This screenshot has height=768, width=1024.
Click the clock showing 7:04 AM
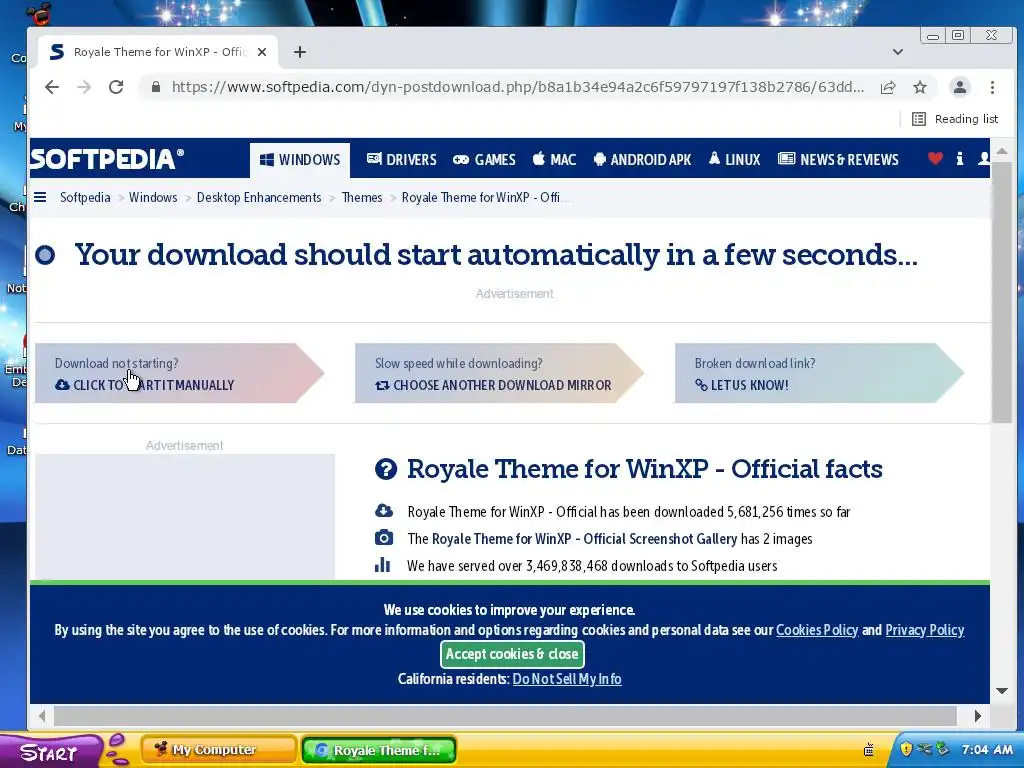(987, 750)
